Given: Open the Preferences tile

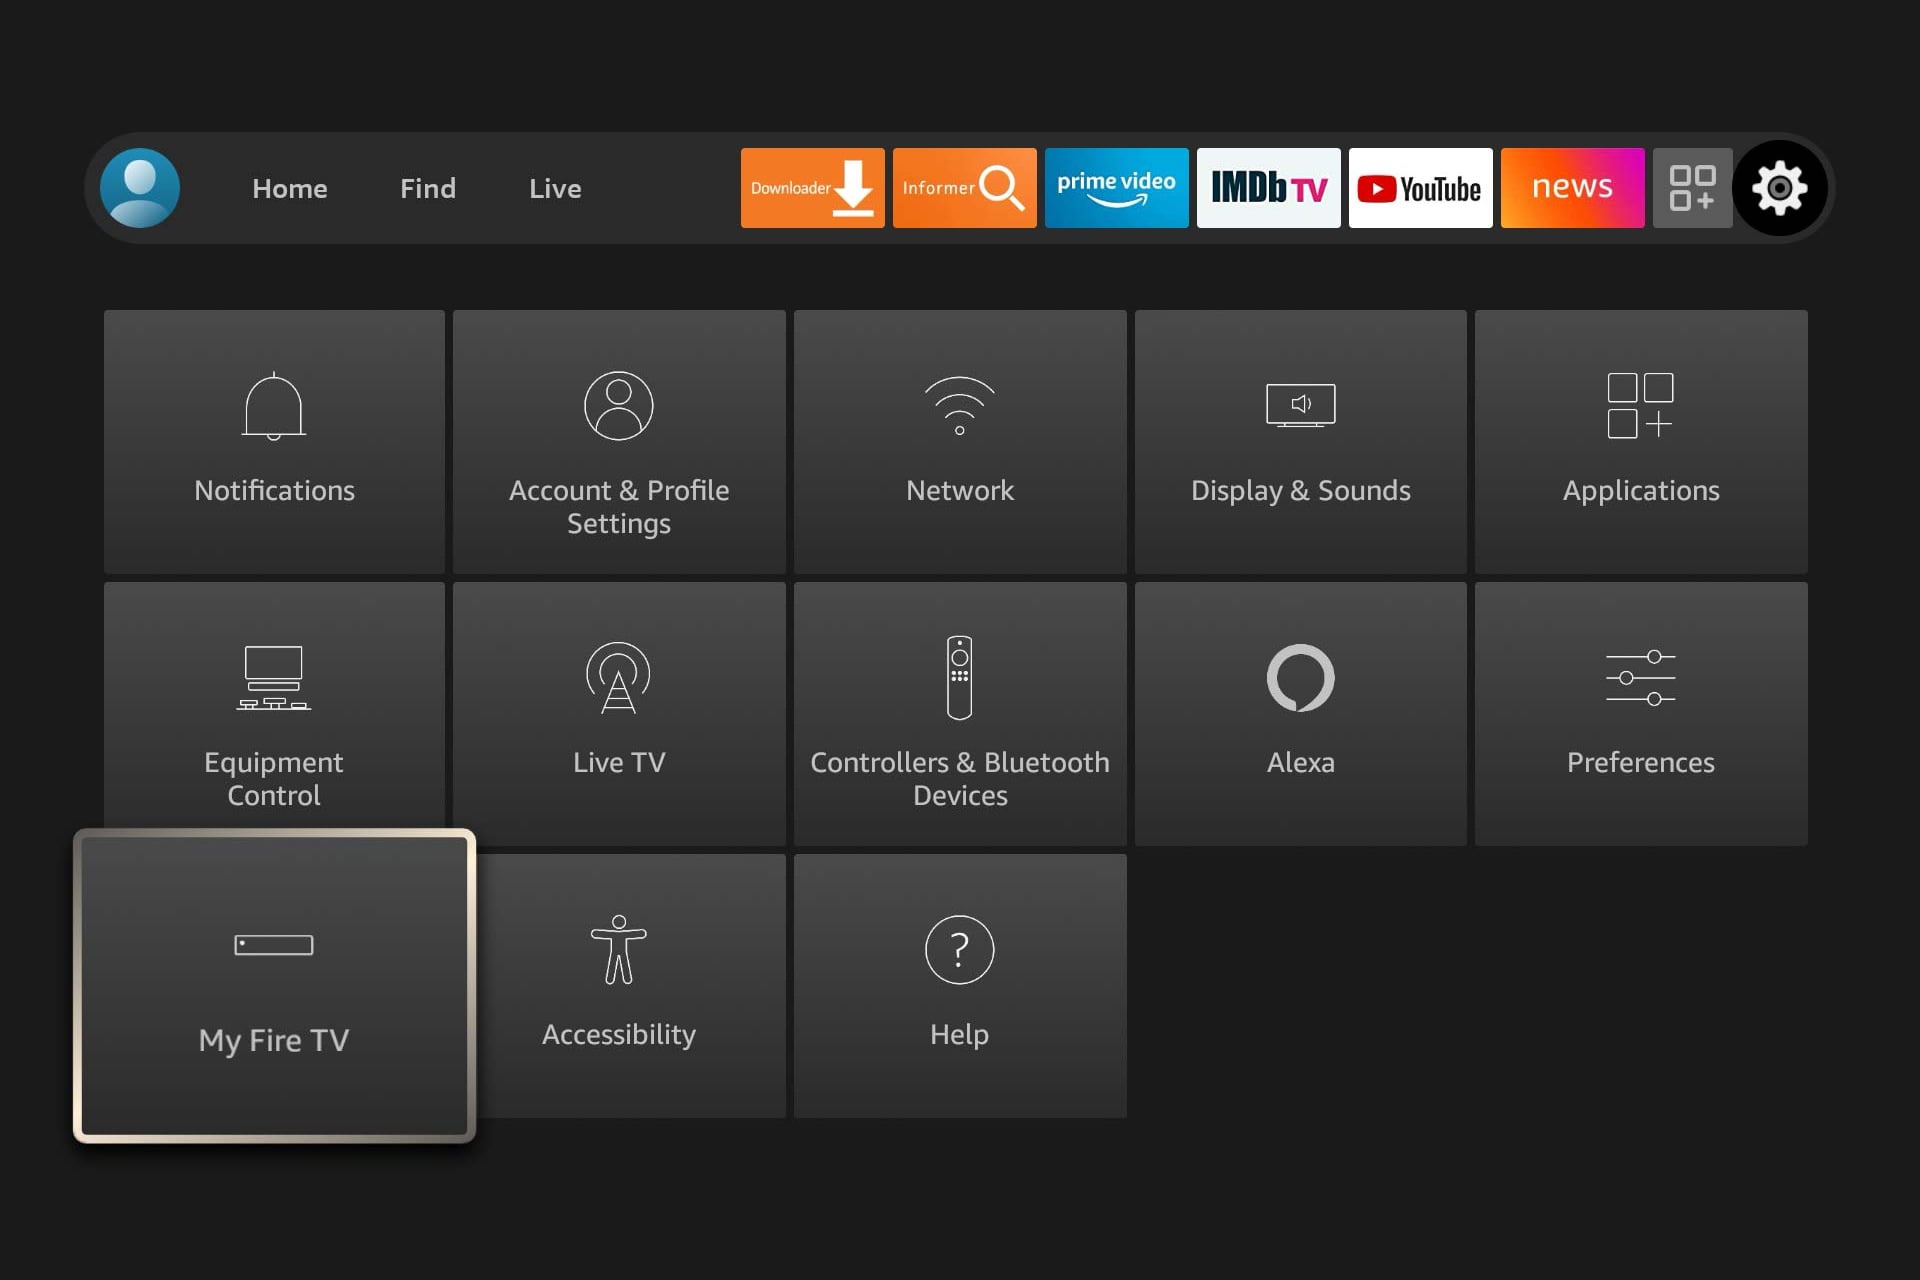Looking at the screenshot, I should click(x=1640, y=713).
